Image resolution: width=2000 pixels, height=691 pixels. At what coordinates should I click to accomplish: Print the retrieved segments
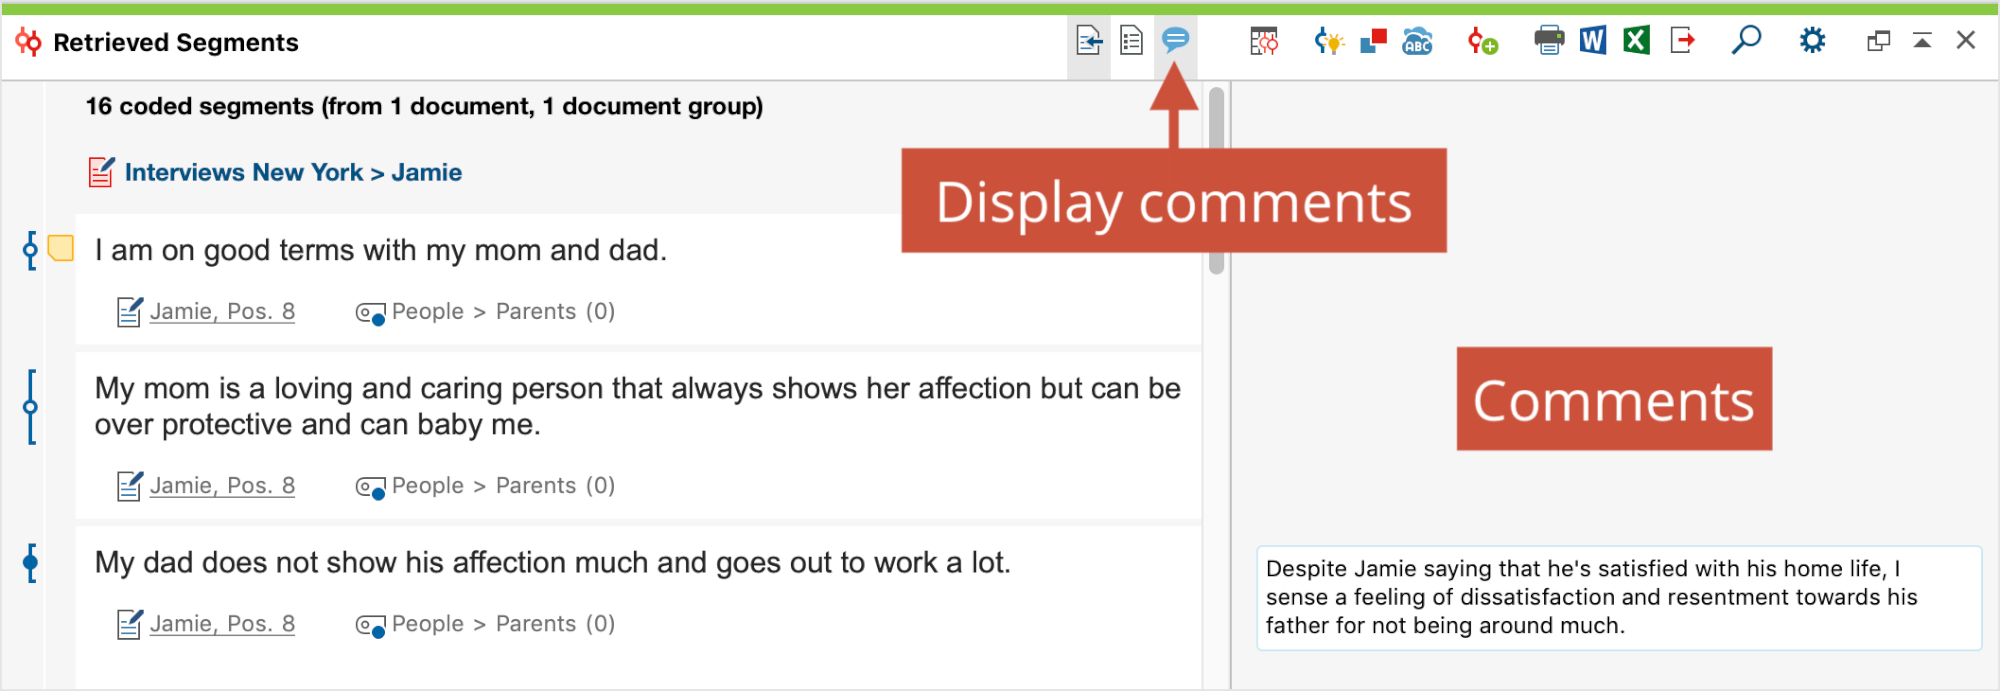[x=1549, y=41]
